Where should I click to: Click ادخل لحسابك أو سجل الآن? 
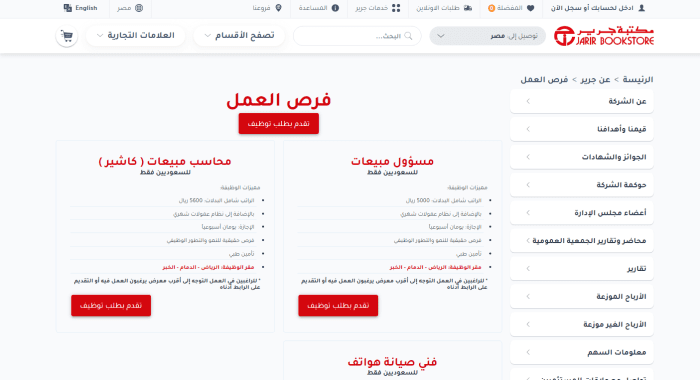click(x=598, y=8)
